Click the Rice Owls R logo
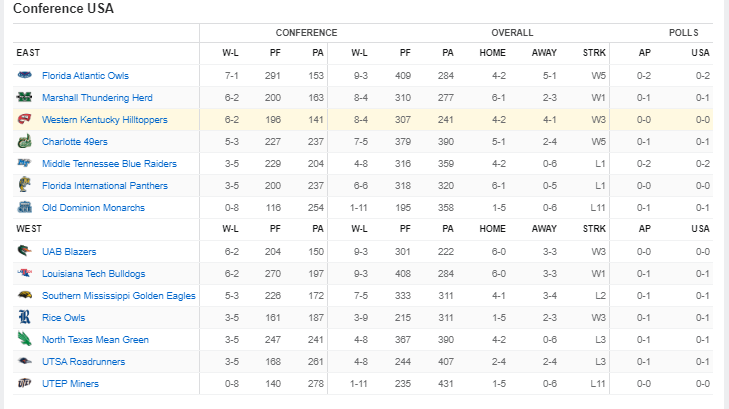Screen dimensions: 729x409 coord(25,317)
